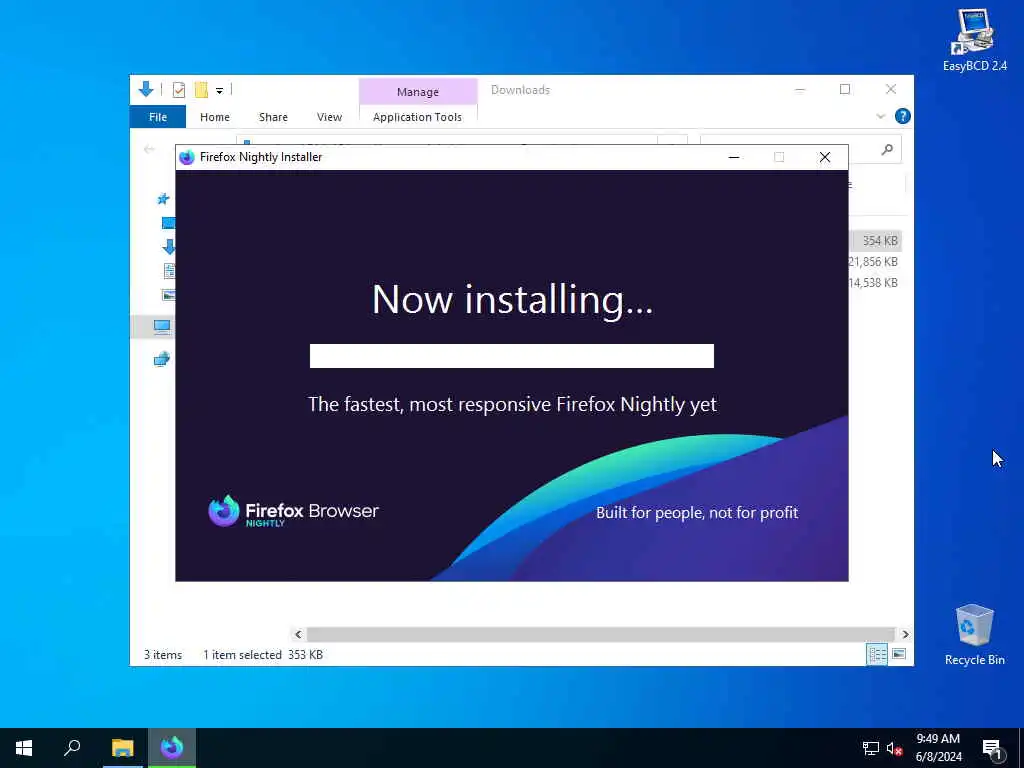Viewport: 1024px width, 768px height.
Task: Switch to details view layout icon
Action: pyautogui.click(x=876, y=654)
